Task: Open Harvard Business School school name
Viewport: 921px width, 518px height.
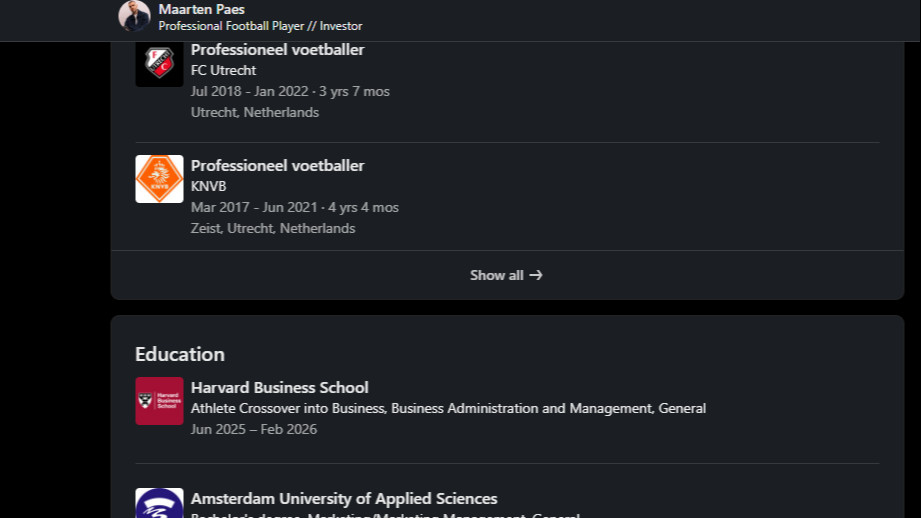Action: coord(280,388)
